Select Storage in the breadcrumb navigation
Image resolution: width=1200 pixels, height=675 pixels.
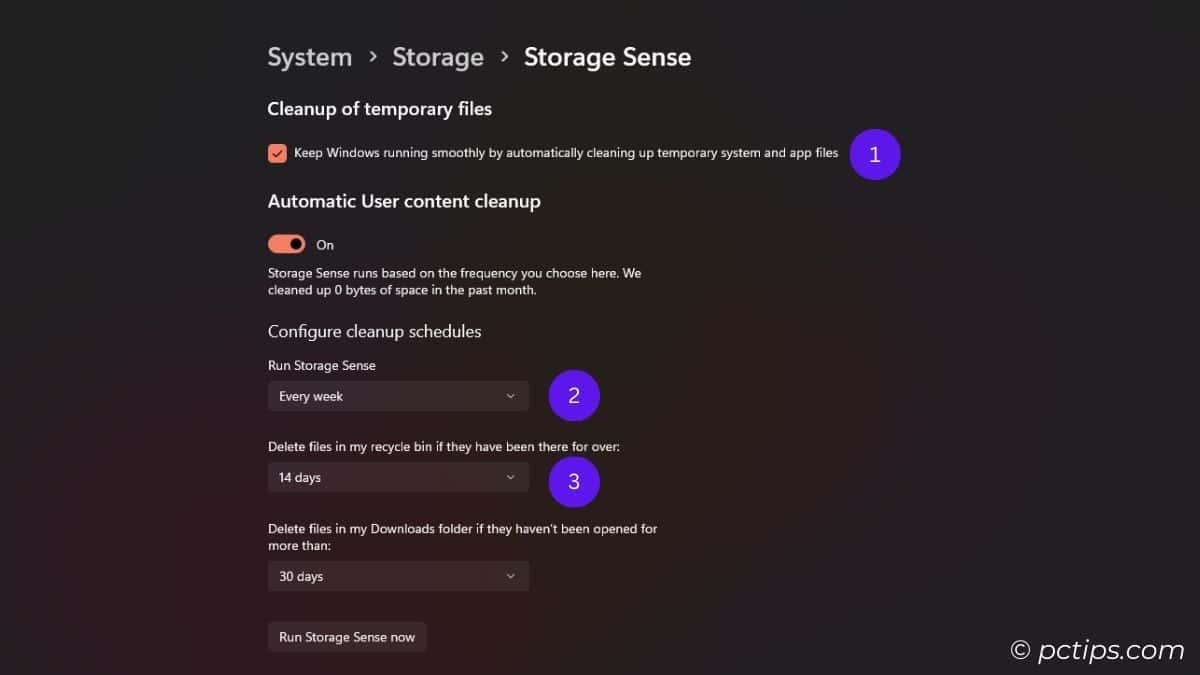[438, 57]
